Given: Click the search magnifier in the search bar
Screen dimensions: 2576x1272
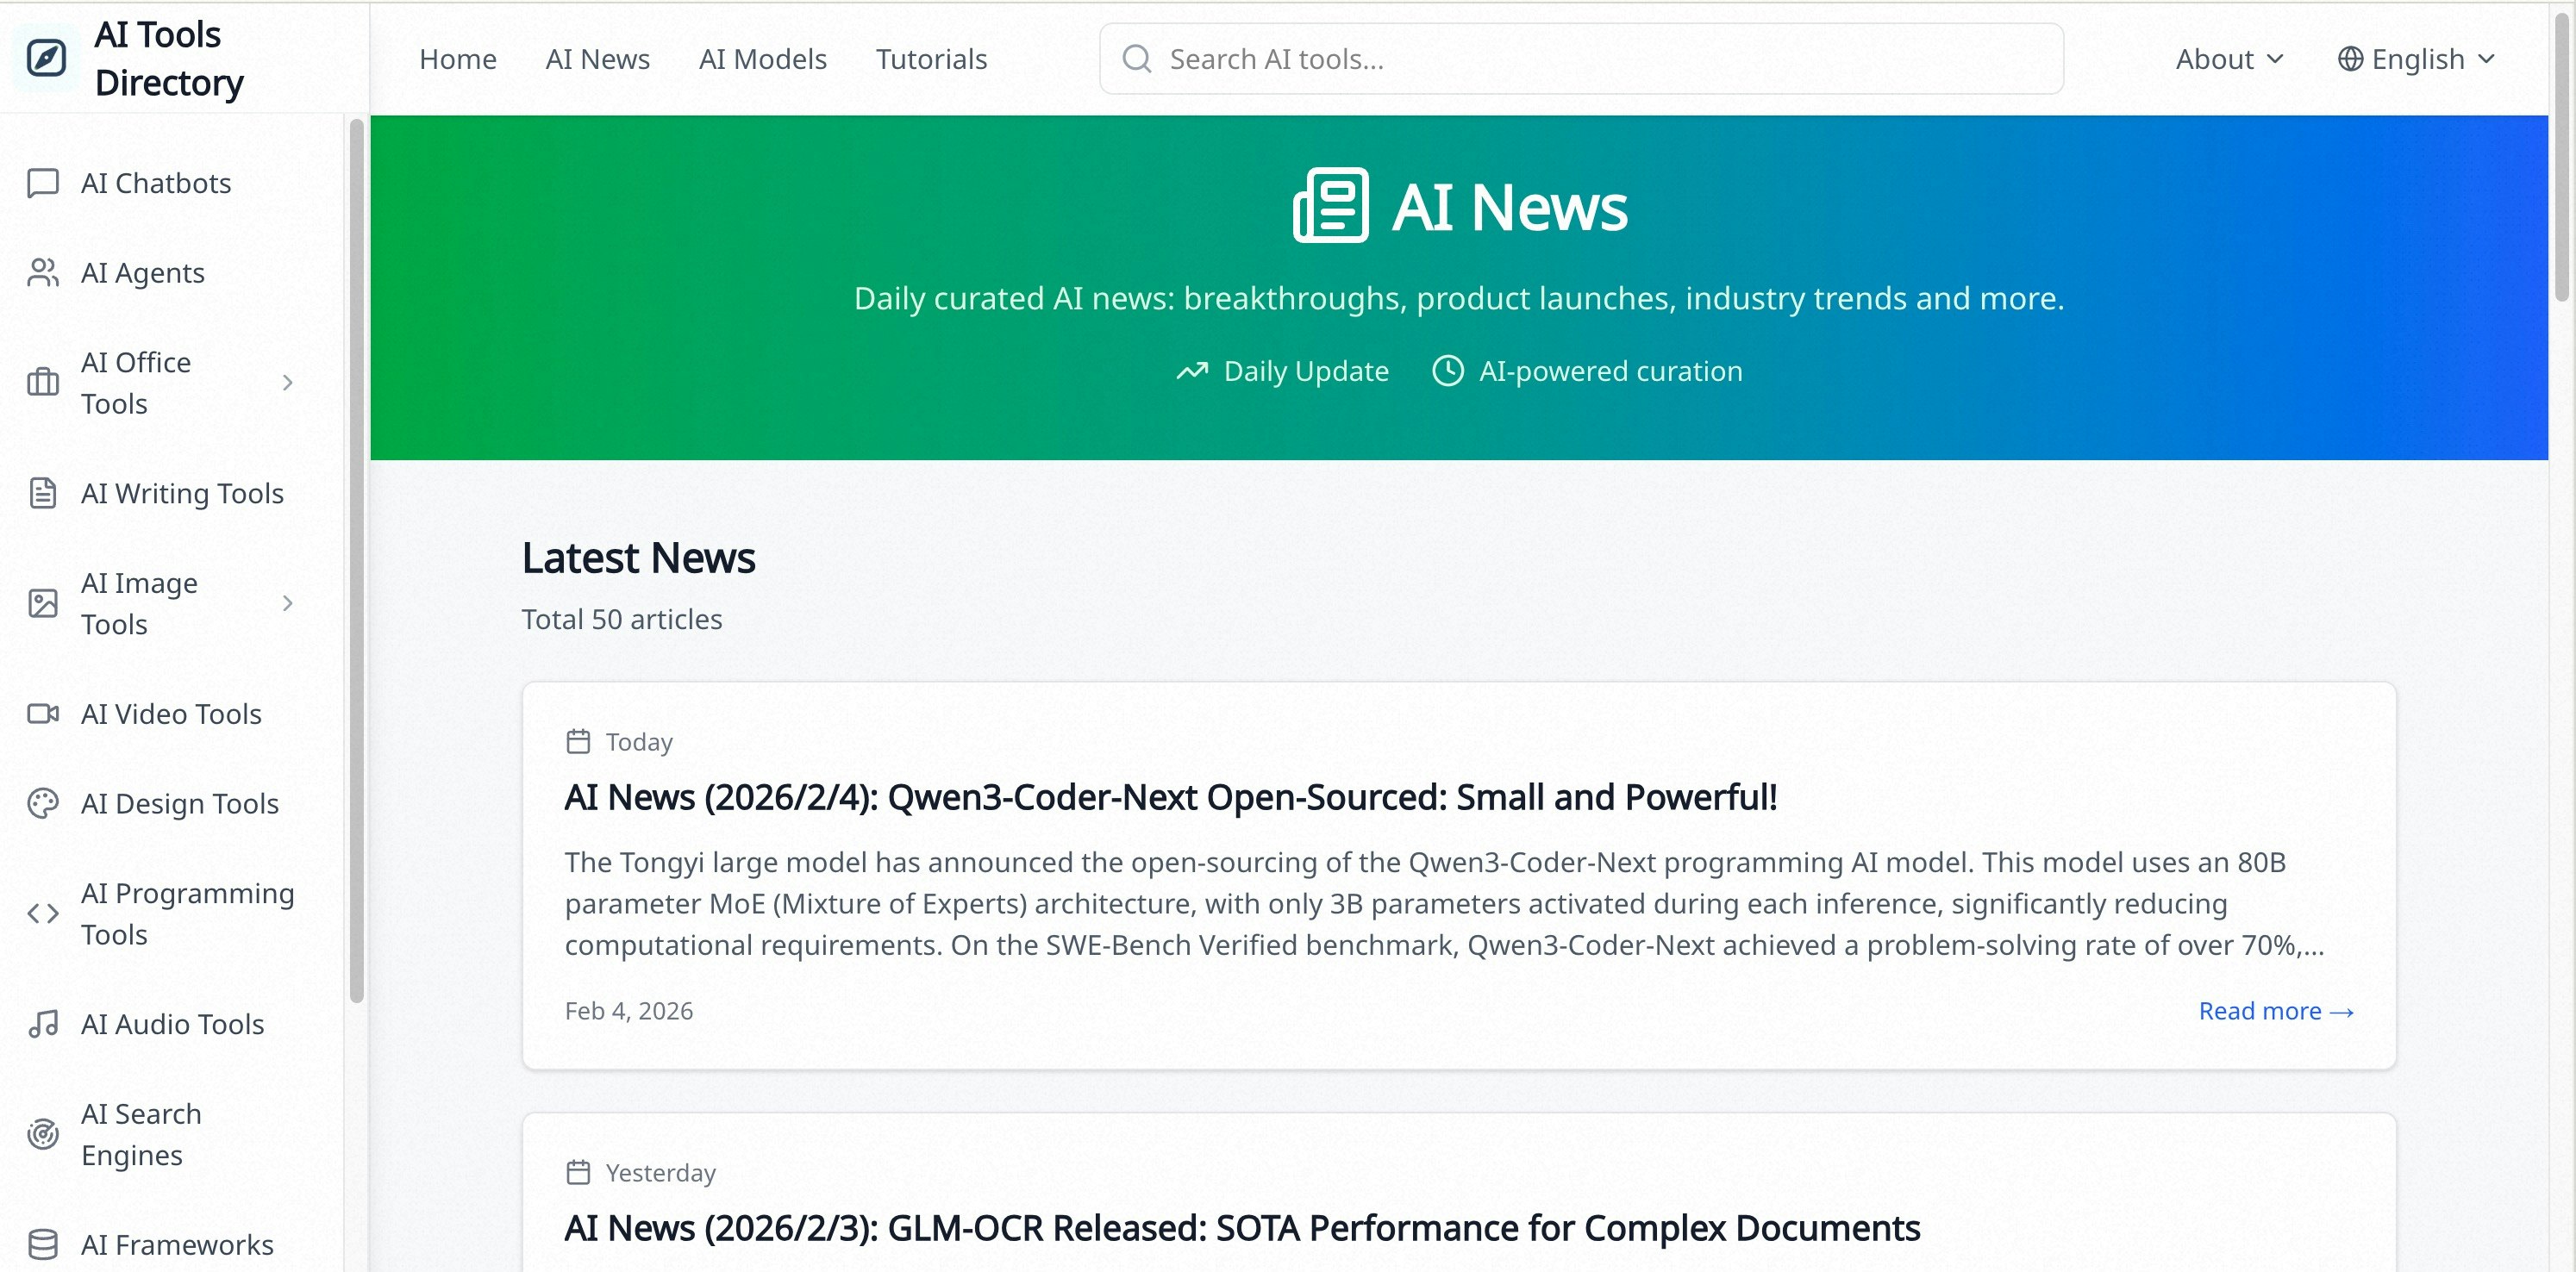Looking at the screenshot, I should pyautogui.click(x=1136, y=58).
